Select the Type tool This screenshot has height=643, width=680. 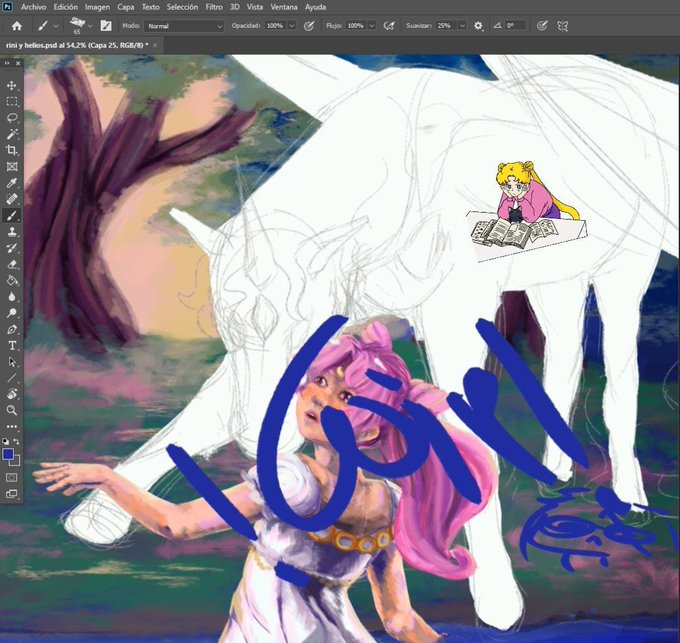click(x=12, y=346)
